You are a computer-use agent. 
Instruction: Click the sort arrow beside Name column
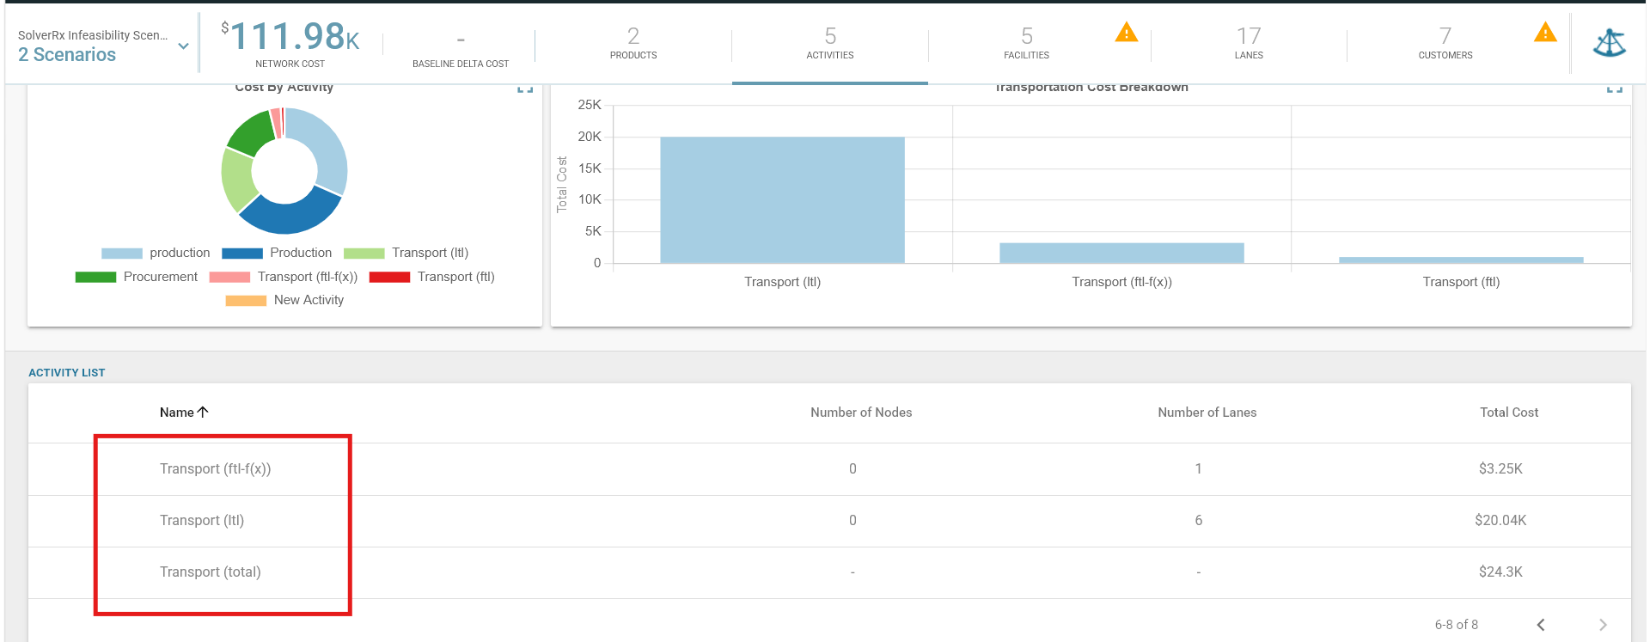[203, 412]
